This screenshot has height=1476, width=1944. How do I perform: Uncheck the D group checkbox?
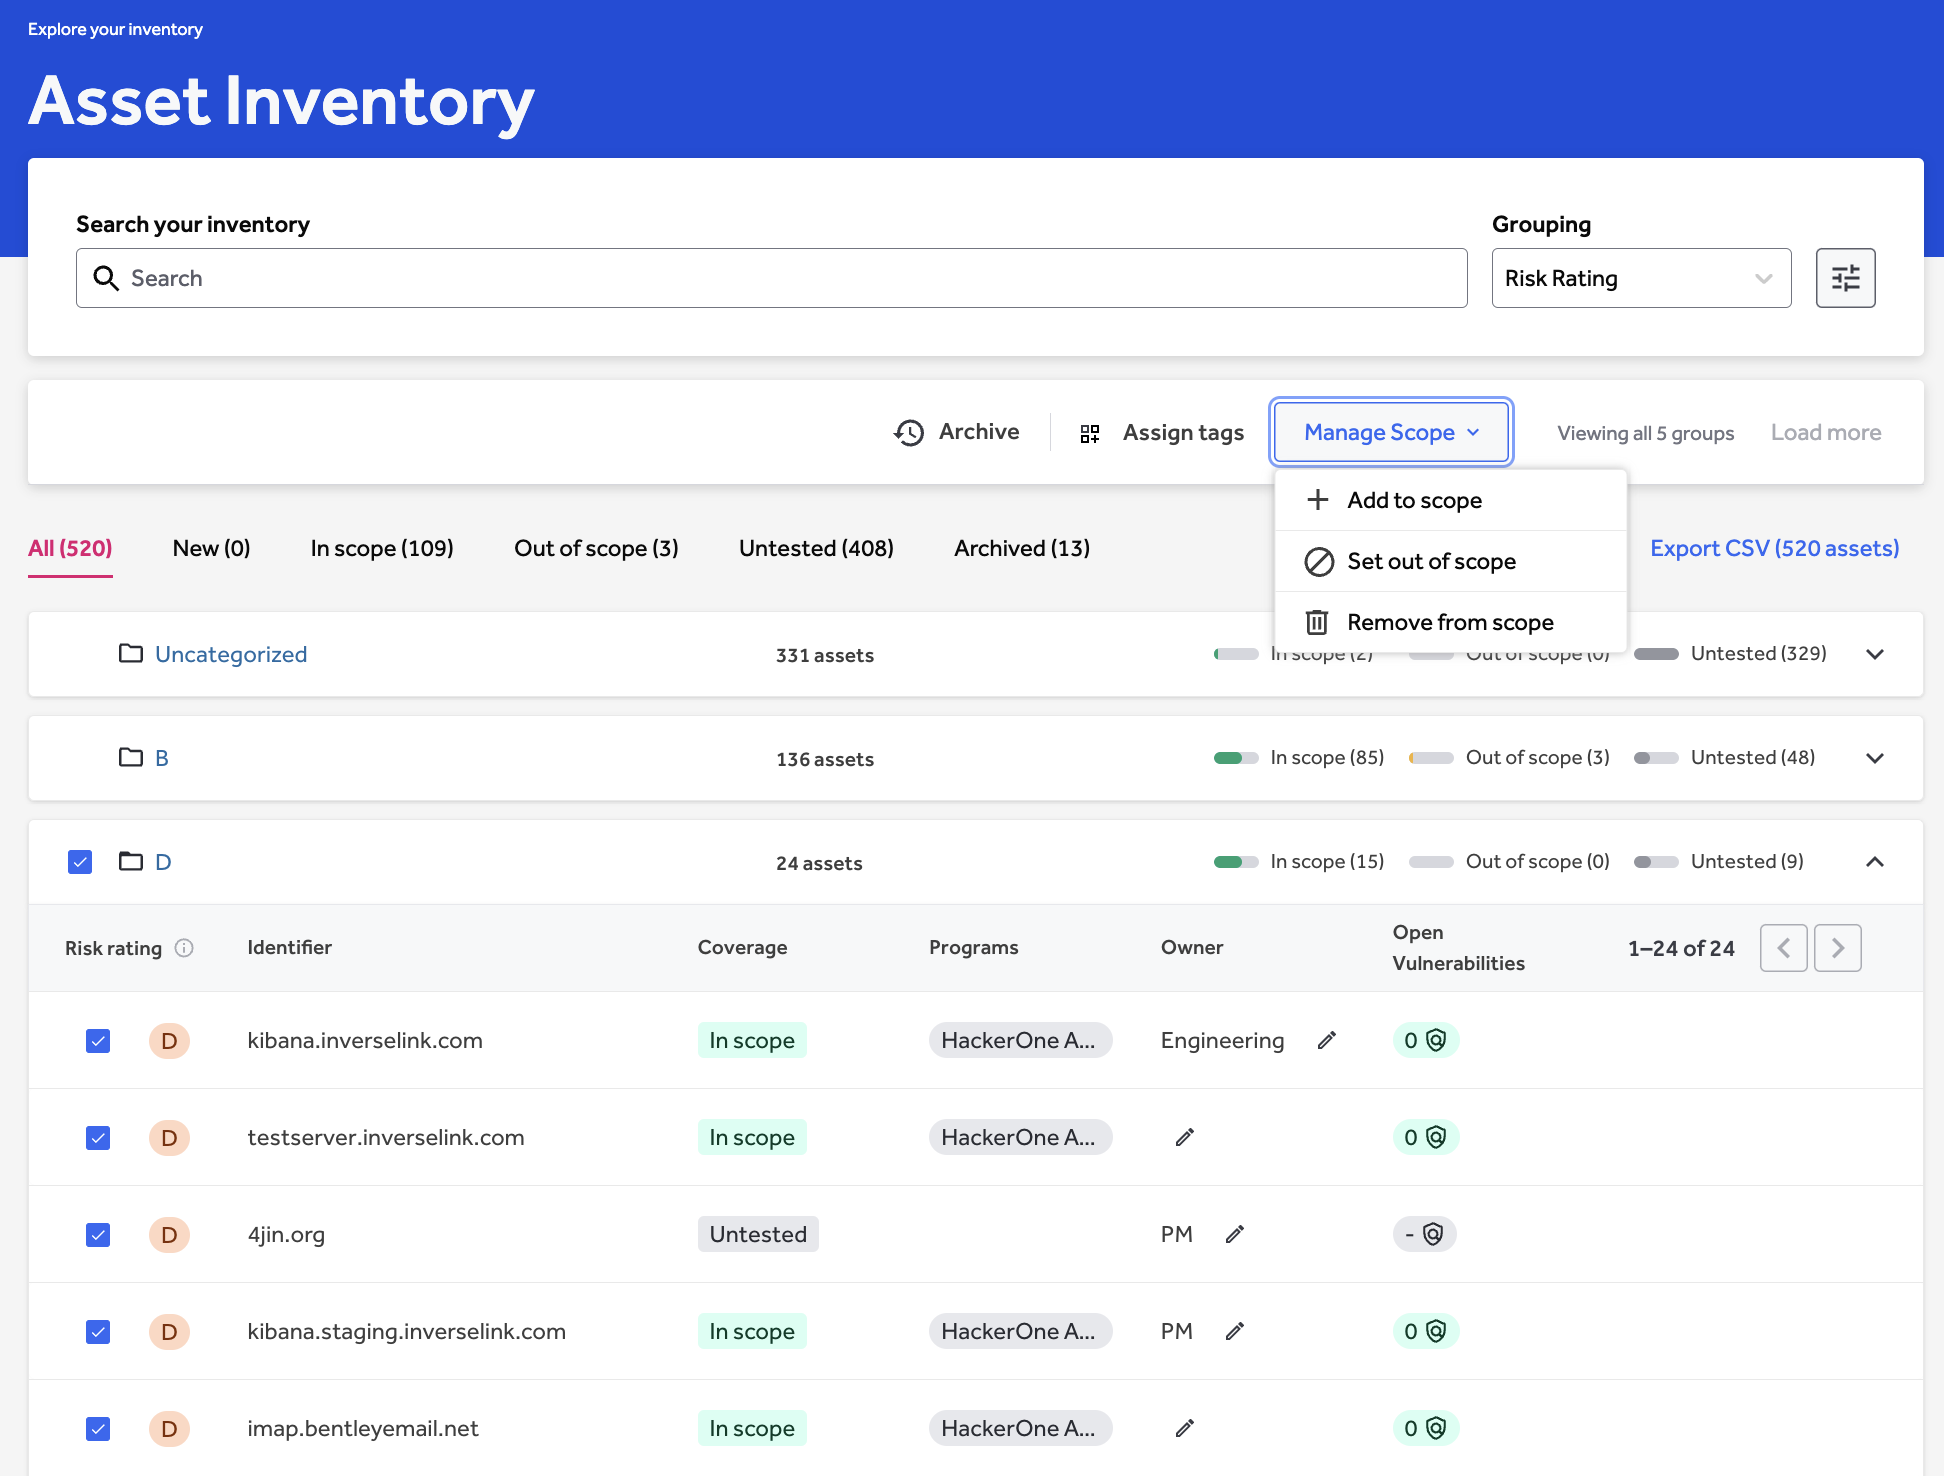[x=80, y=862]
